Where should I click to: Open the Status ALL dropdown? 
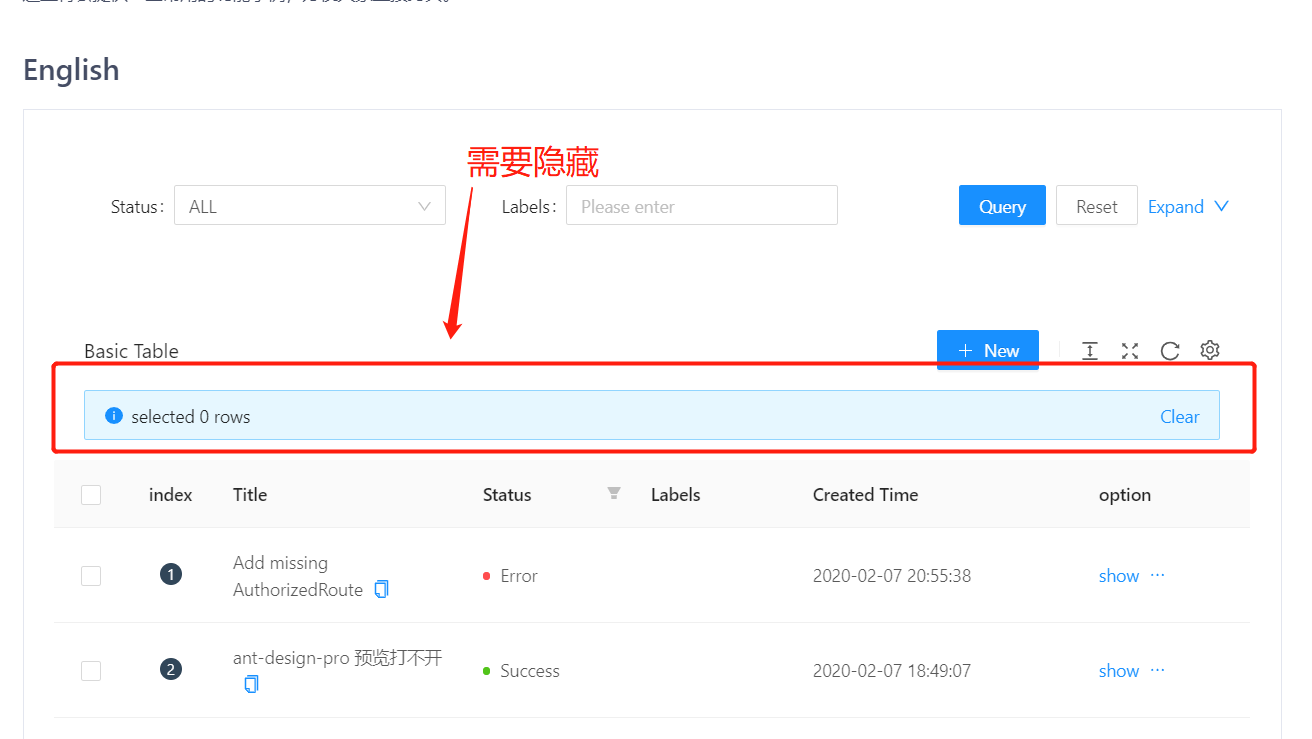(x=310, y=205)
